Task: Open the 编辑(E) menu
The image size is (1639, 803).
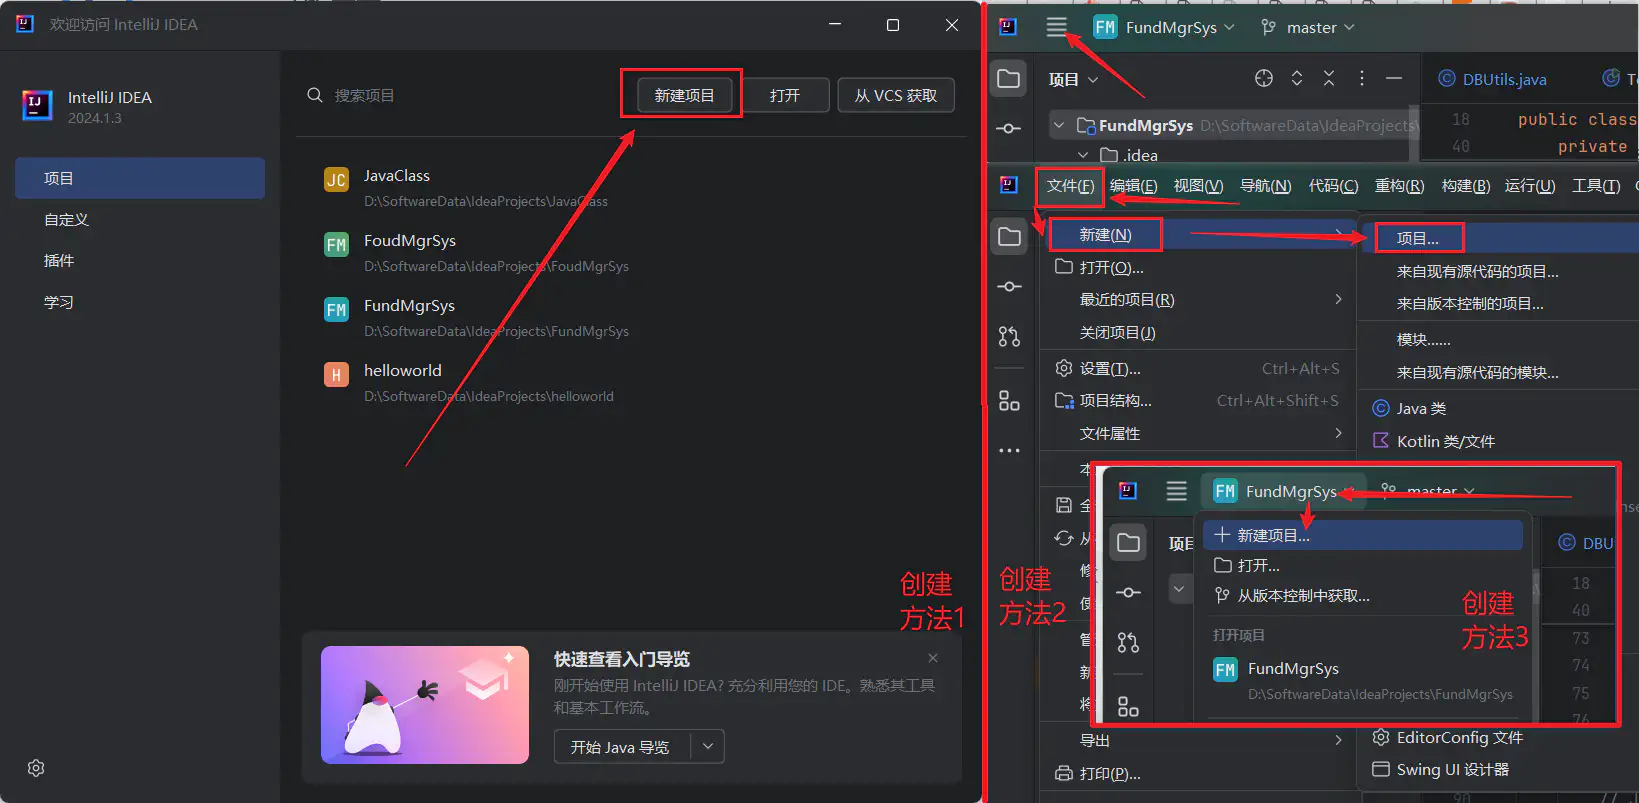Action: [1134, 186]
